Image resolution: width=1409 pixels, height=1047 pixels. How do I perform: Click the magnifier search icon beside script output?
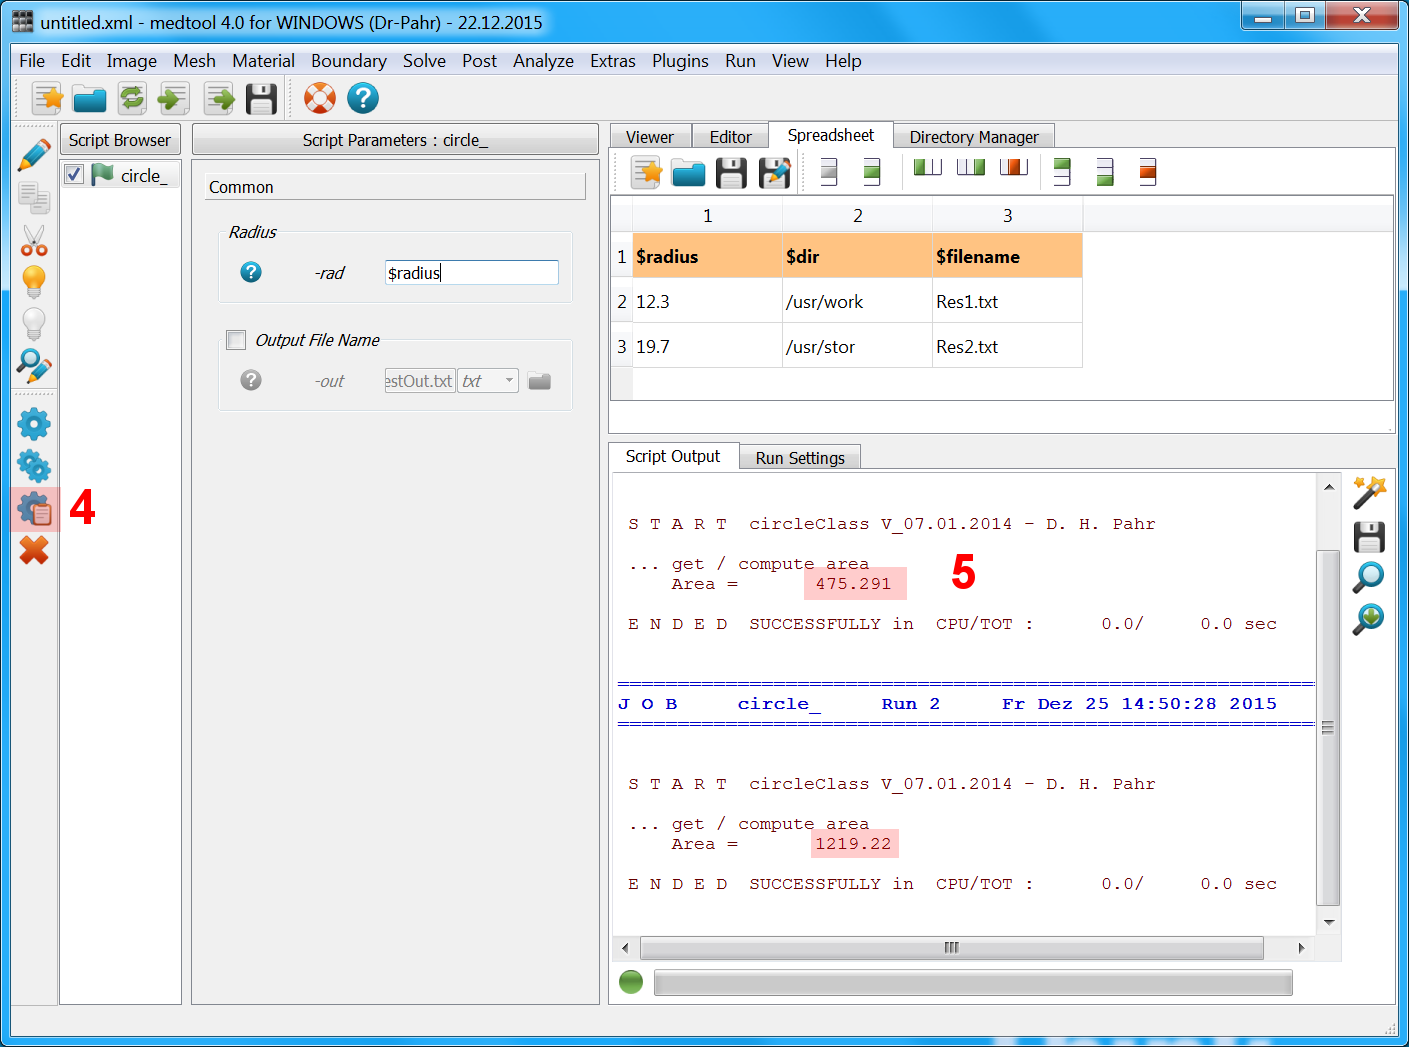(1369, 577)
